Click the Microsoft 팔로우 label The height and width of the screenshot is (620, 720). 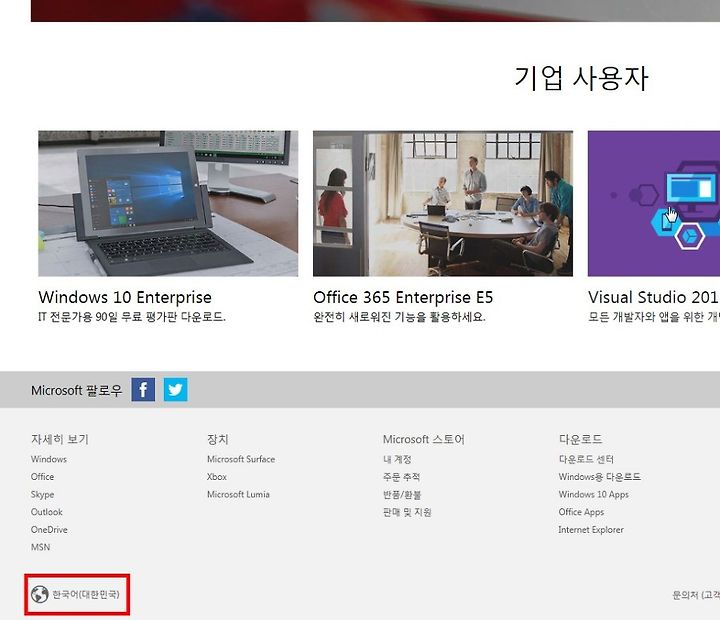tap(76, 390)
